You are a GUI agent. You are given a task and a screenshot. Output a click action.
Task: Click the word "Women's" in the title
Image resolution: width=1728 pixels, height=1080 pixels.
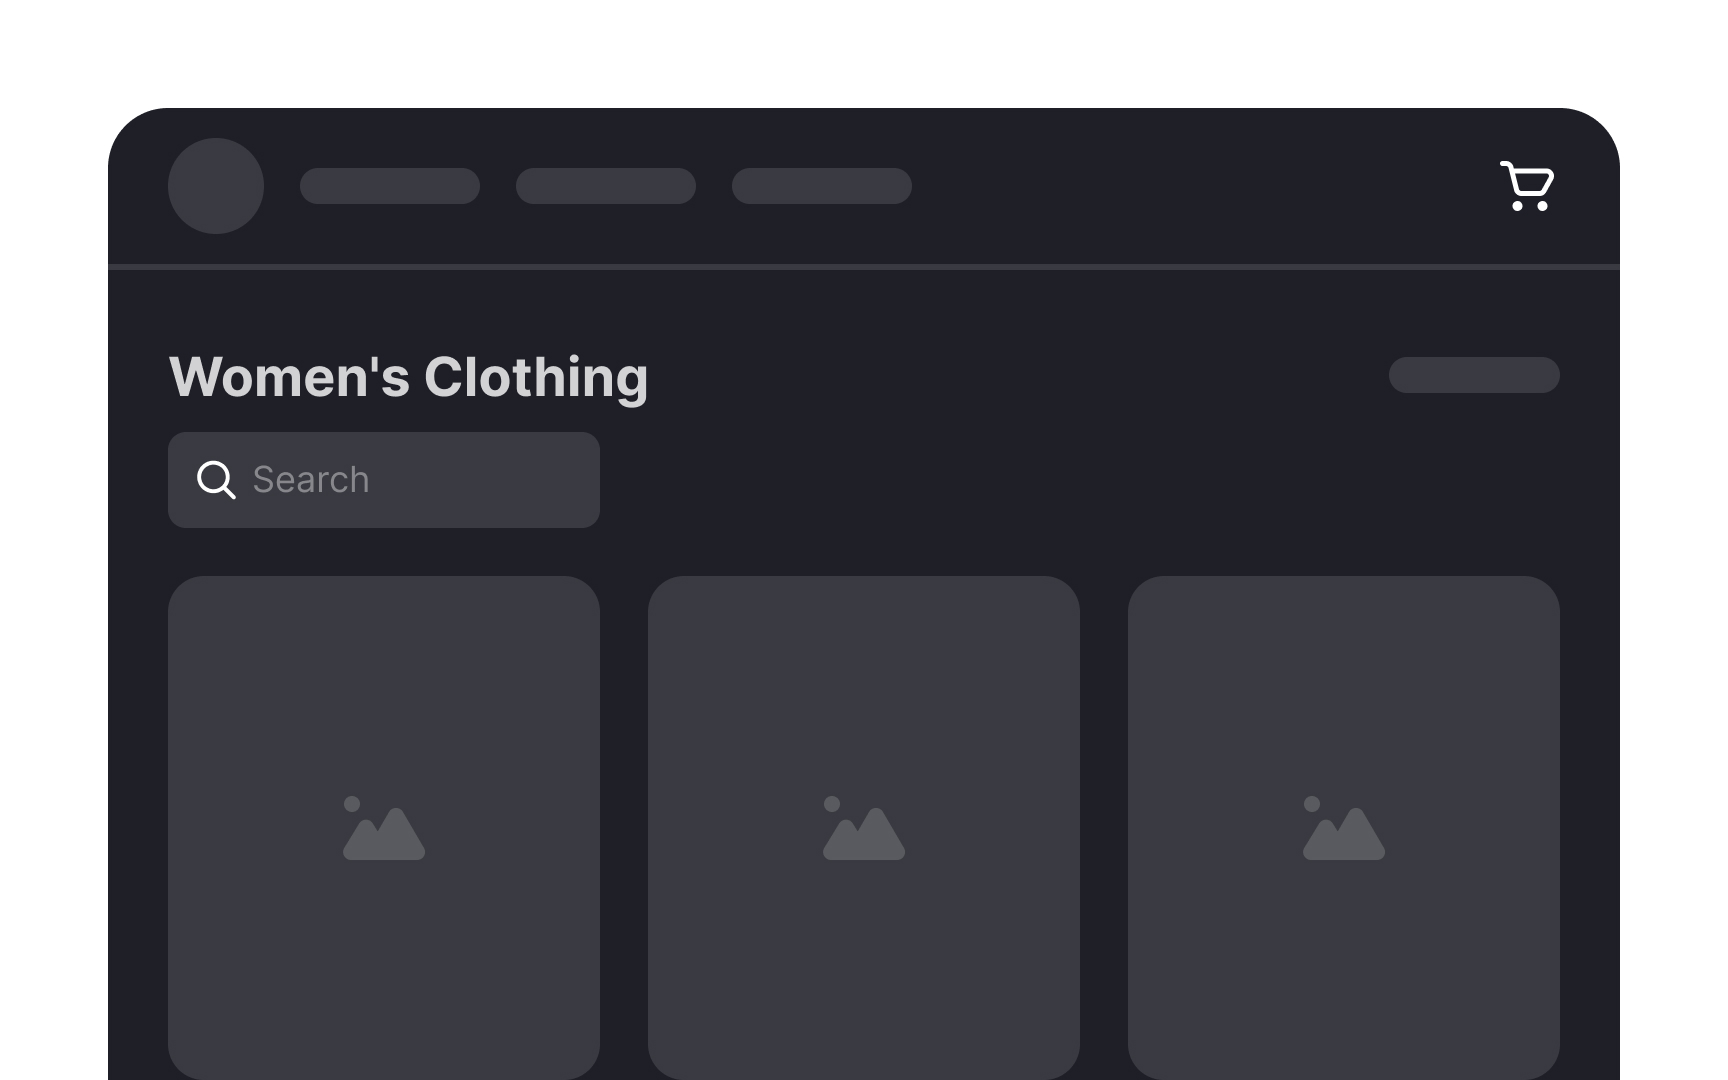coord(289,377)
